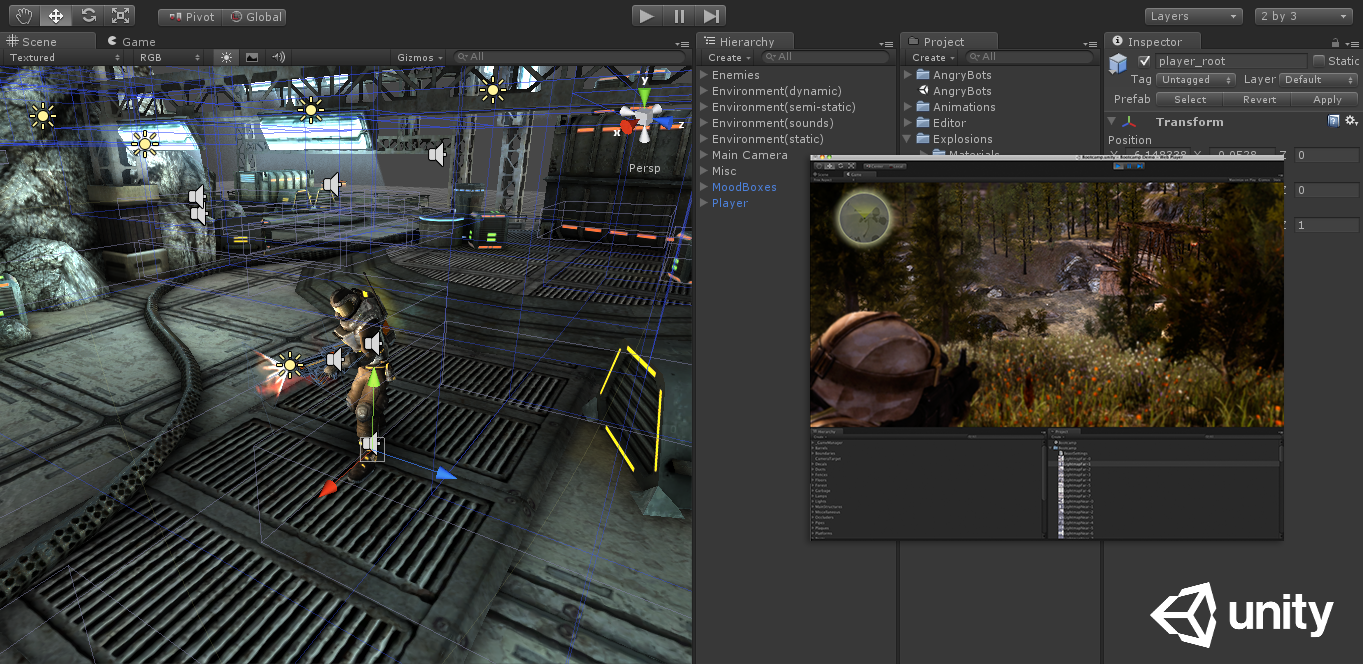
Task: Select the Move tool
Action: click(x=55, y=15)
